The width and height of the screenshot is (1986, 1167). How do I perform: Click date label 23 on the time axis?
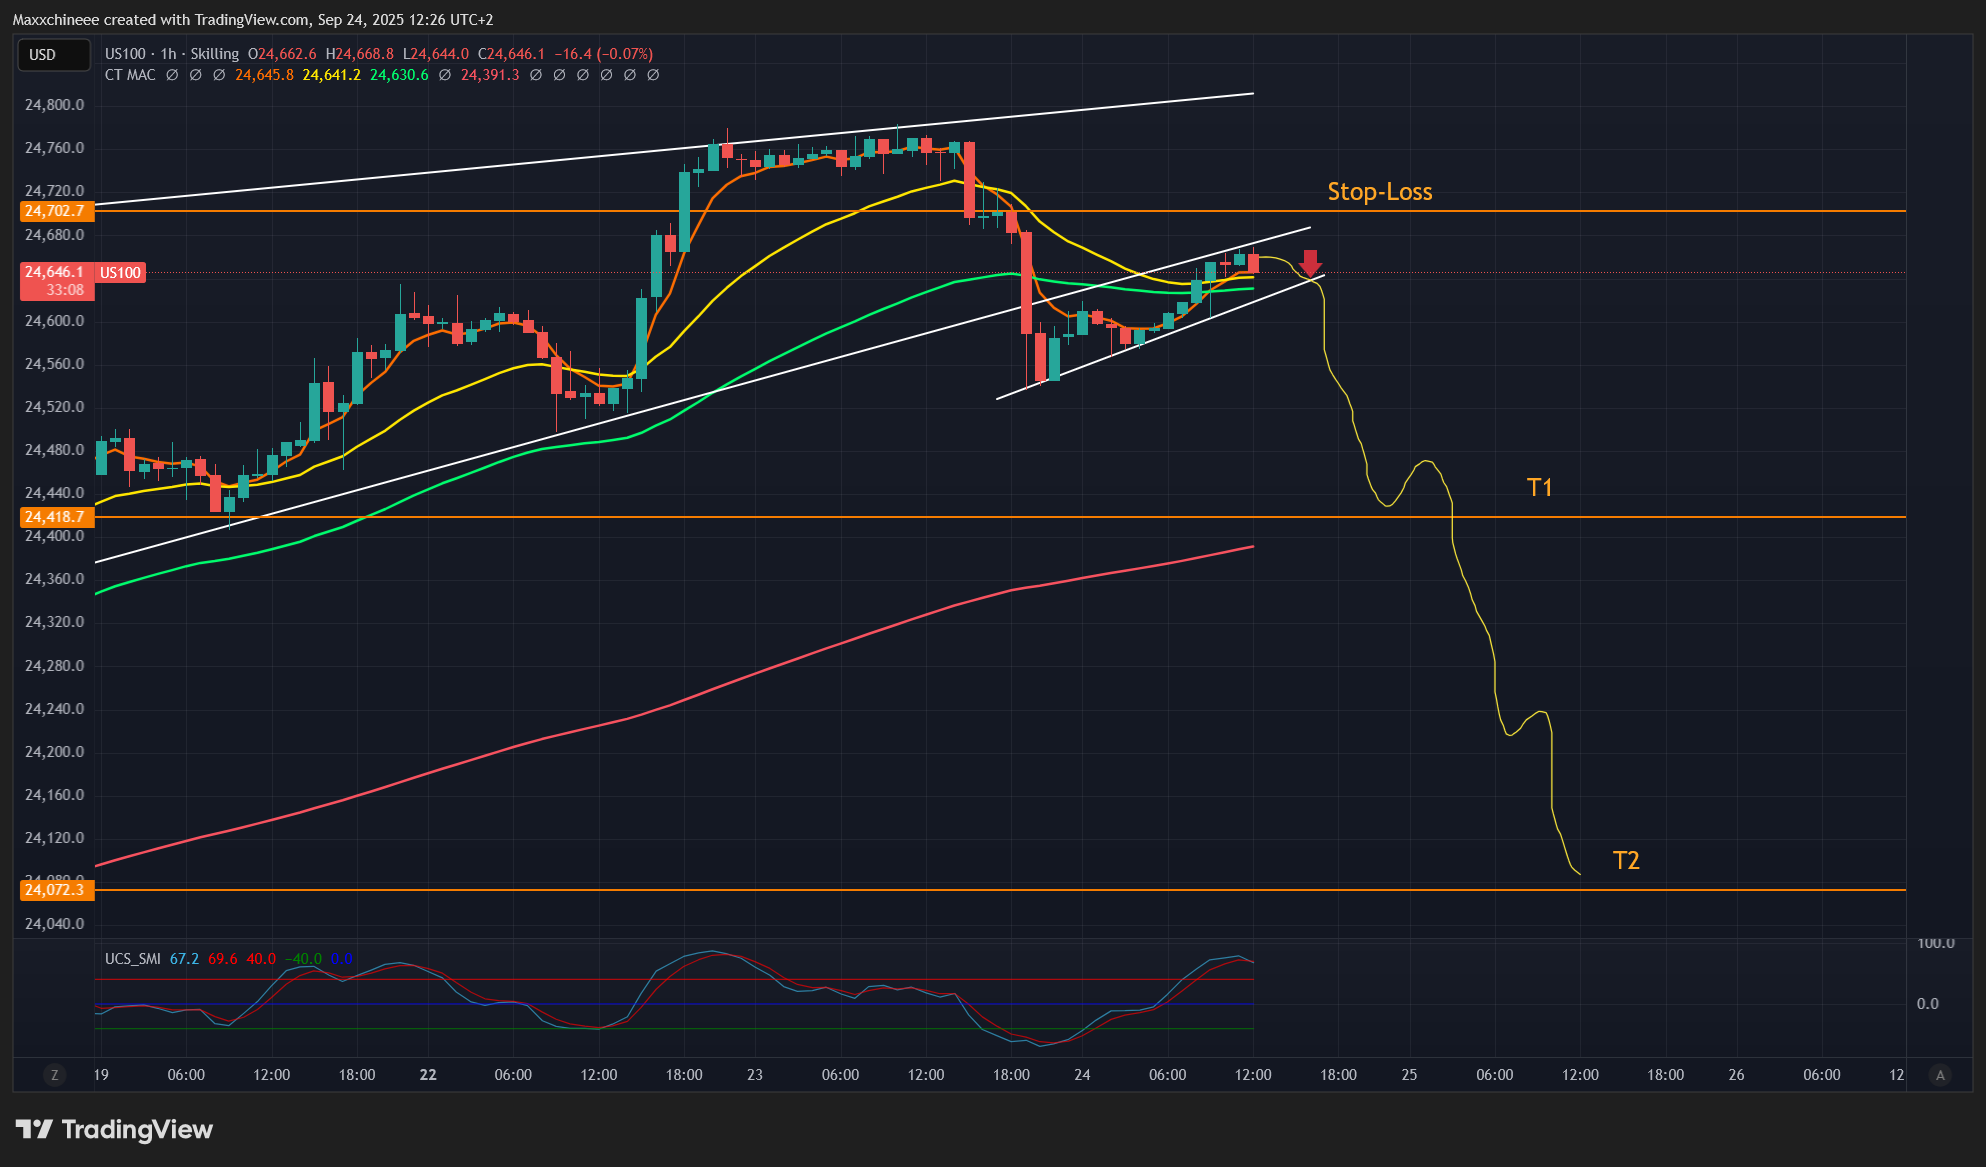[x=755, y=1075]
